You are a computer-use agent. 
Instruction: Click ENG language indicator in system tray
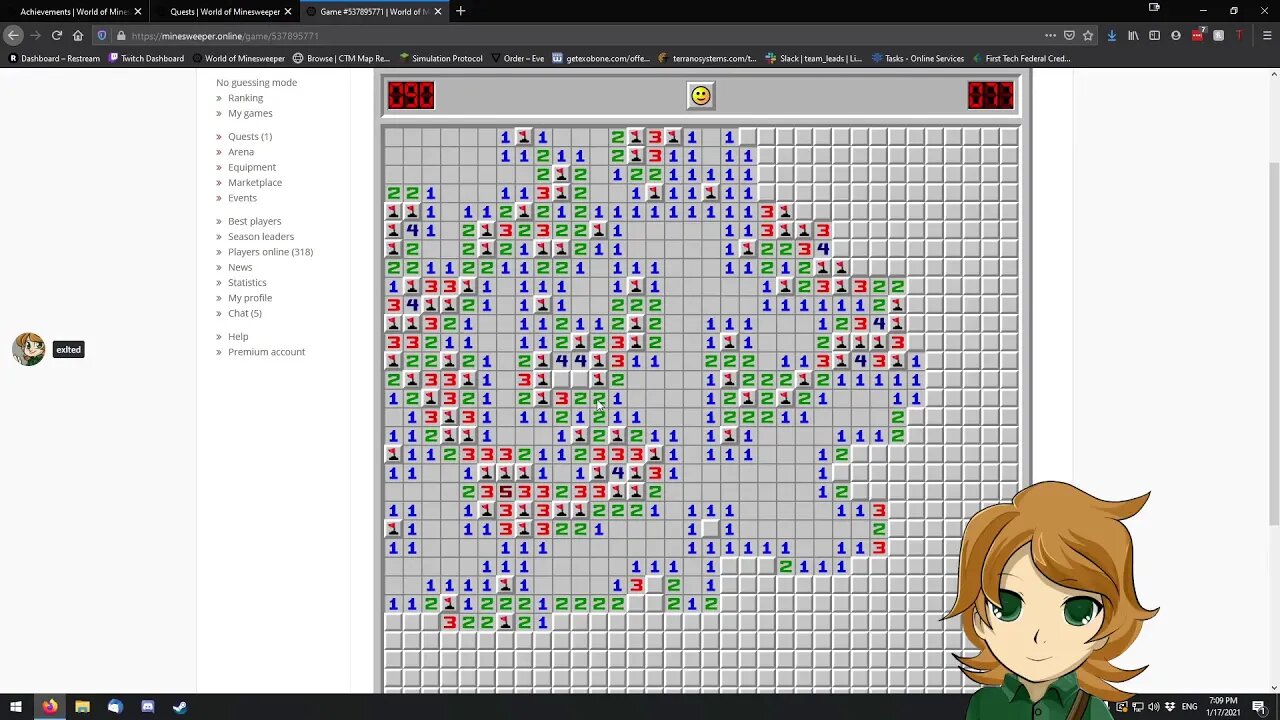pyautogui.click(x=1189, y=707)
